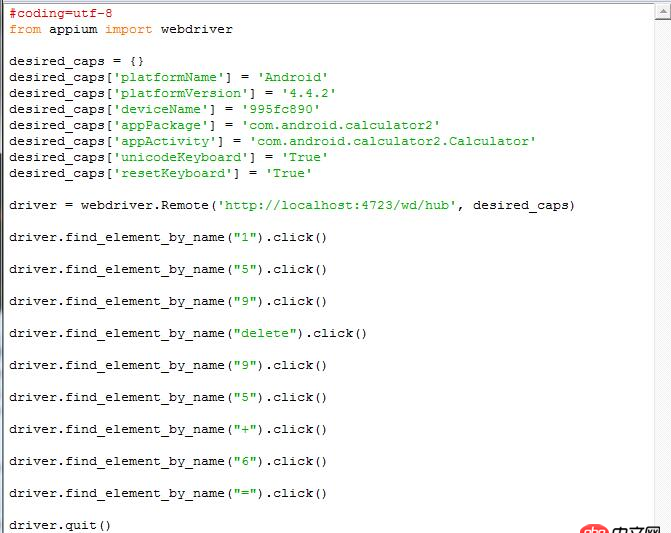This screenshot has height=533, width=671.
Task: Click the 'platformVersion' = '4.4.2' line
Action: (172, 93)
